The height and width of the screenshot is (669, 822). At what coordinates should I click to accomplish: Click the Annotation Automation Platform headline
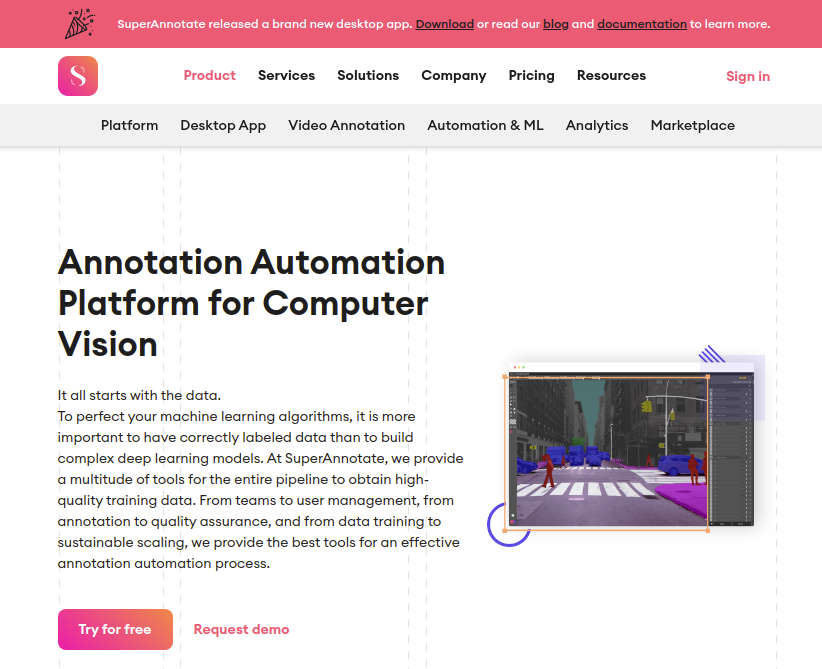(x=252, y=303)
